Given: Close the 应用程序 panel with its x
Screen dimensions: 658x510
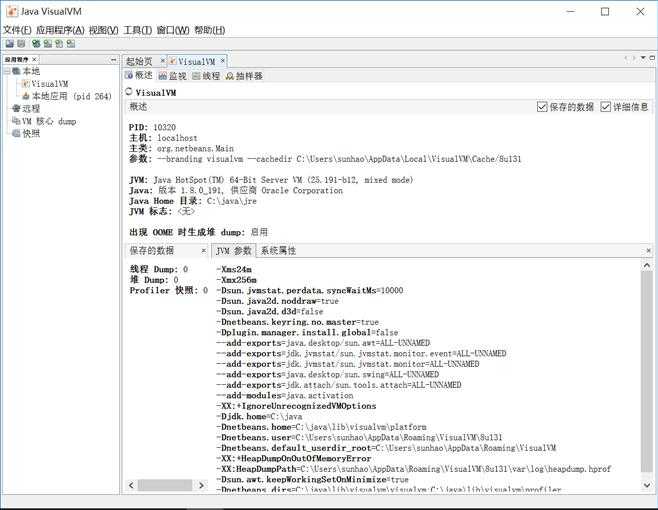Looking at the screenshot, I should click(34, 60).
